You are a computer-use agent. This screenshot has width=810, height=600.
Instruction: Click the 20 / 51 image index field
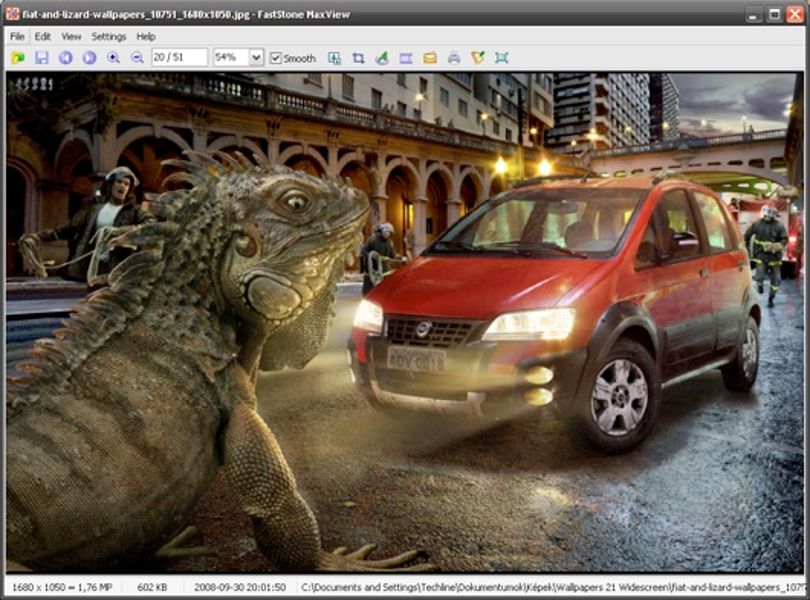(179, 57)
